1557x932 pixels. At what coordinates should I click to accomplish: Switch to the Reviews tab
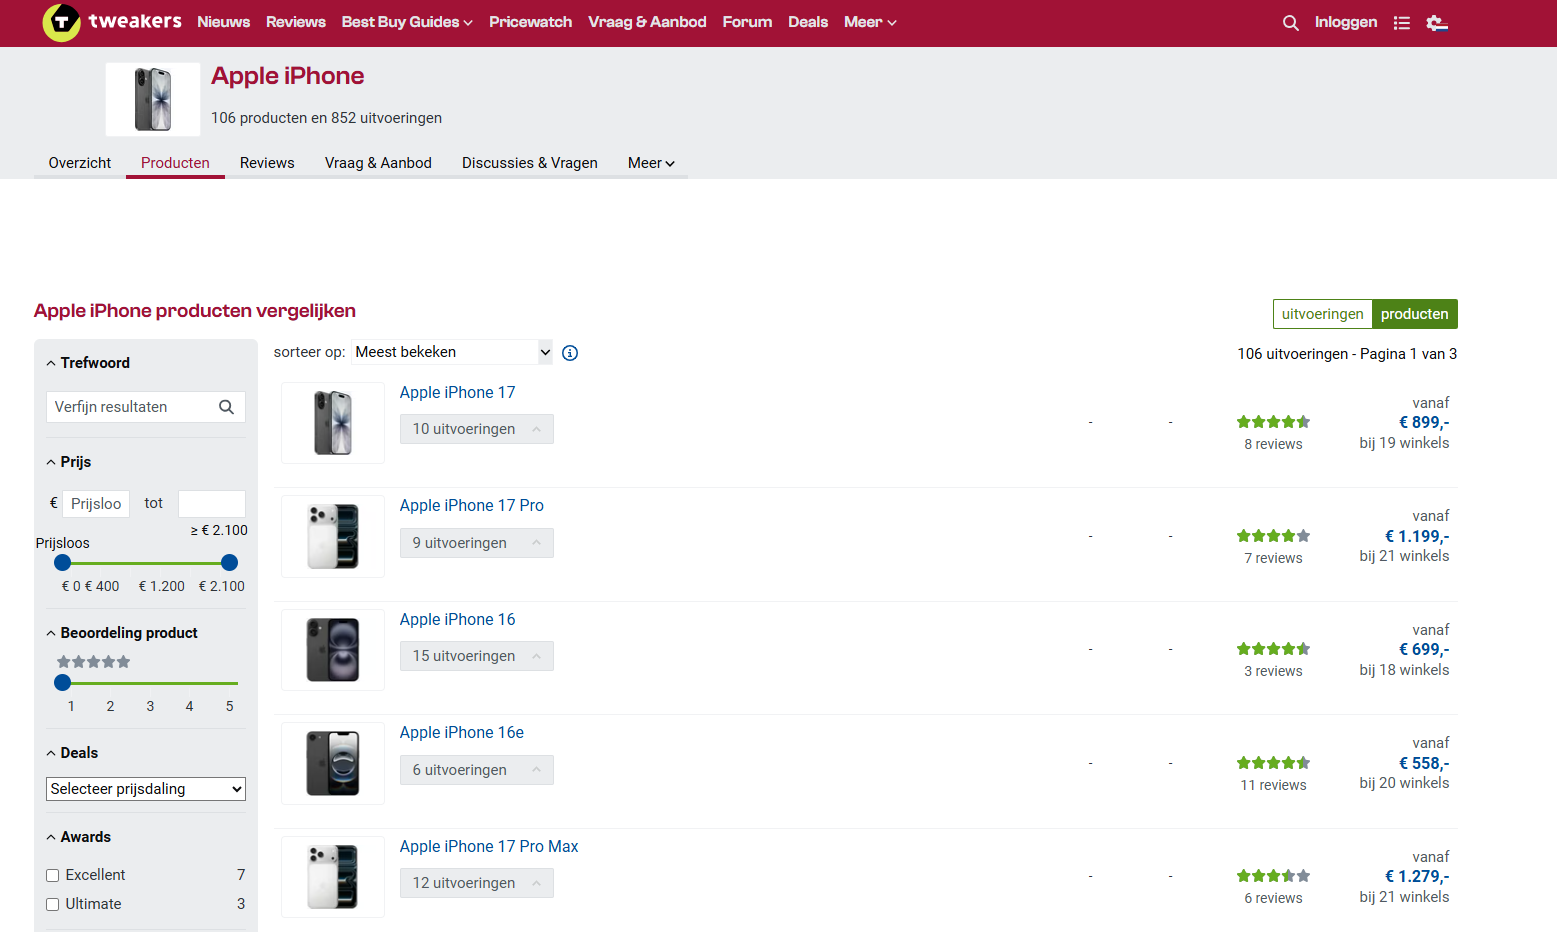pos(267,163)
